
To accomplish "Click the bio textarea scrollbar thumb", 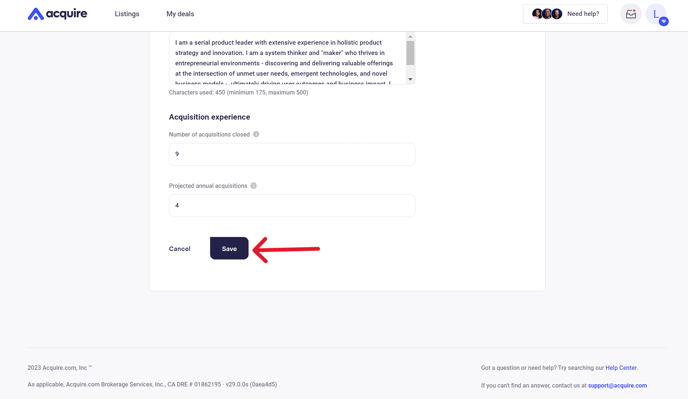I will point(410,53).
